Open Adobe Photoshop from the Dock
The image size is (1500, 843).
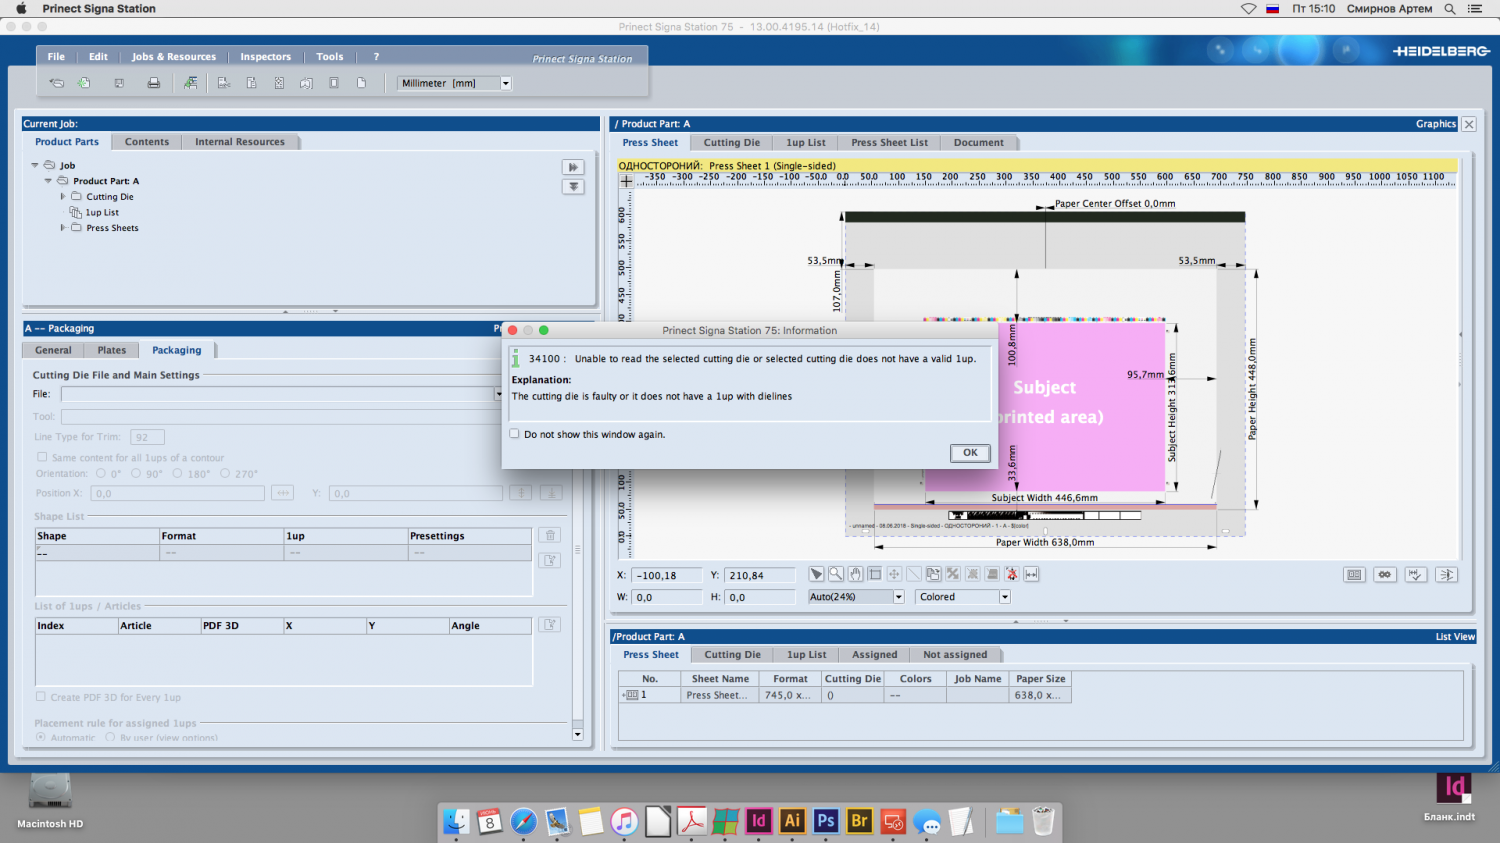pos(826,821)
